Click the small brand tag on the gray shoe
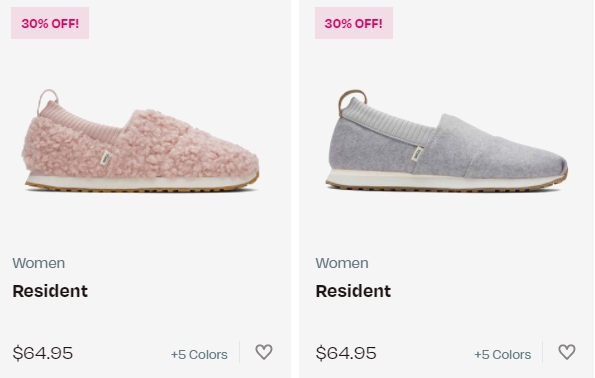The image size is (595, 378). pyautogui.click(x=418, y=153)
